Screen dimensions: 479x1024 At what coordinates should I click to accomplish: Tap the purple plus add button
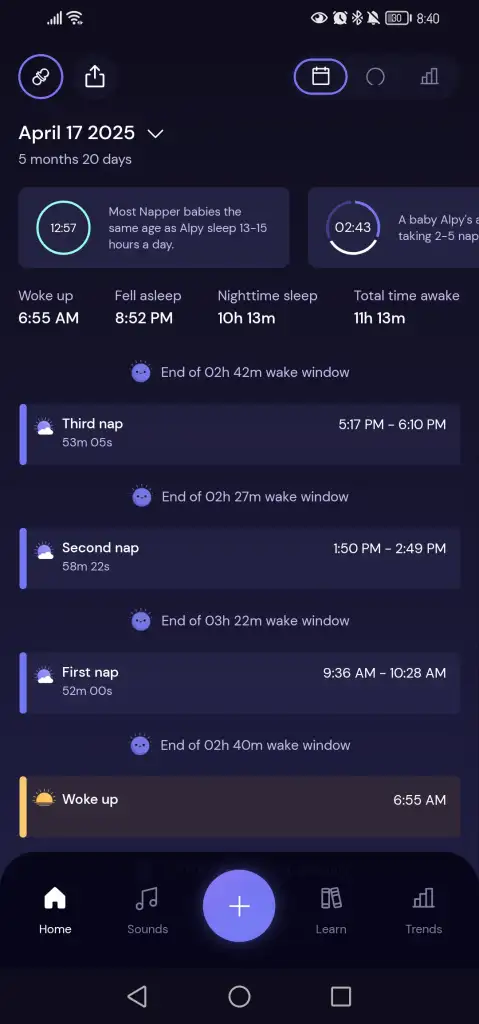(239, 906)
